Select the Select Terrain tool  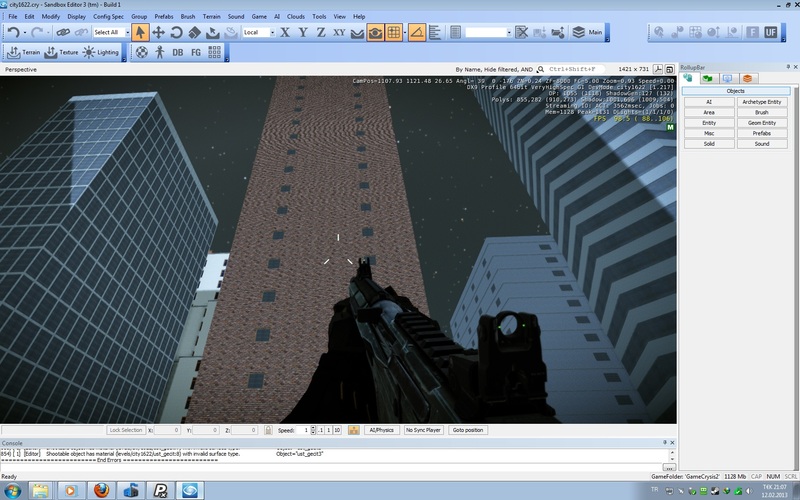click(x=213, y=33)
